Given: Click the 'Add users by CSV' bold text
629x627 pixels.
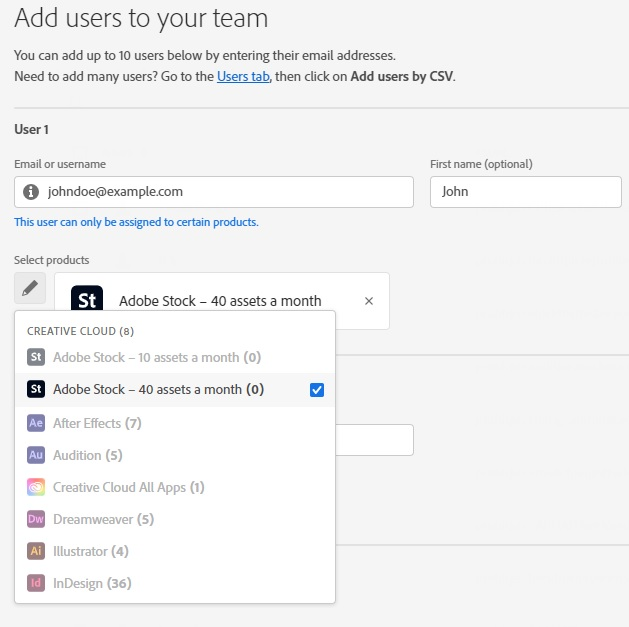Looking at the screenshot, I should (402, 76).
